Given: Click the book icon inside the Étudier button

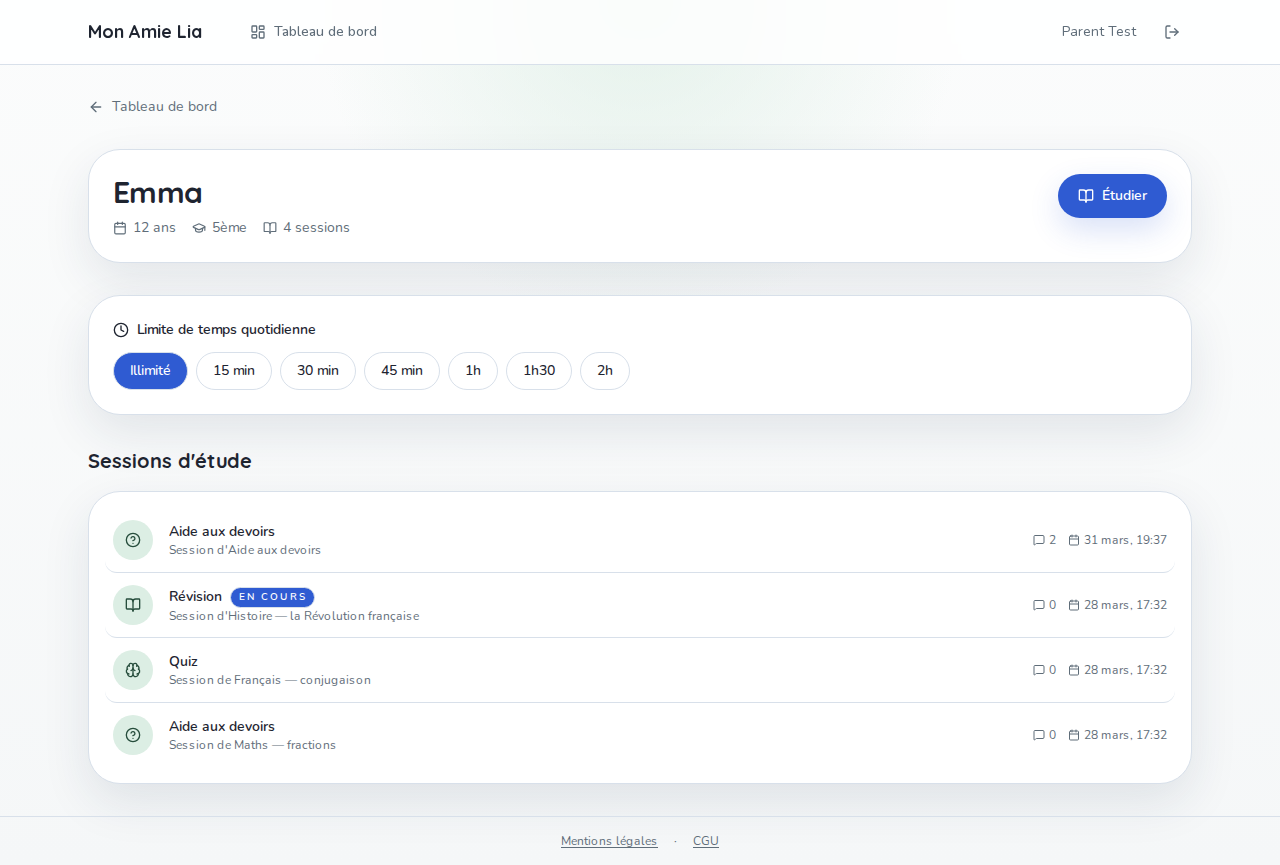Looking at the screenshot, I should 1085,196.
